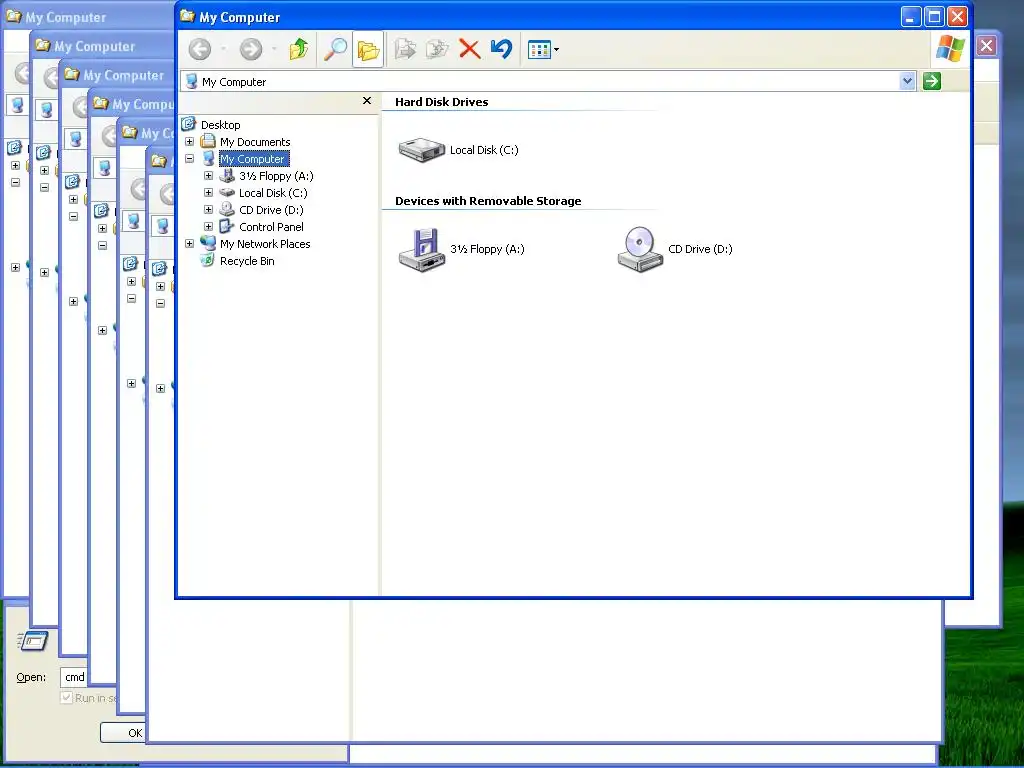Click the Run dialog program icon
1024x768 pixels.
33,642
